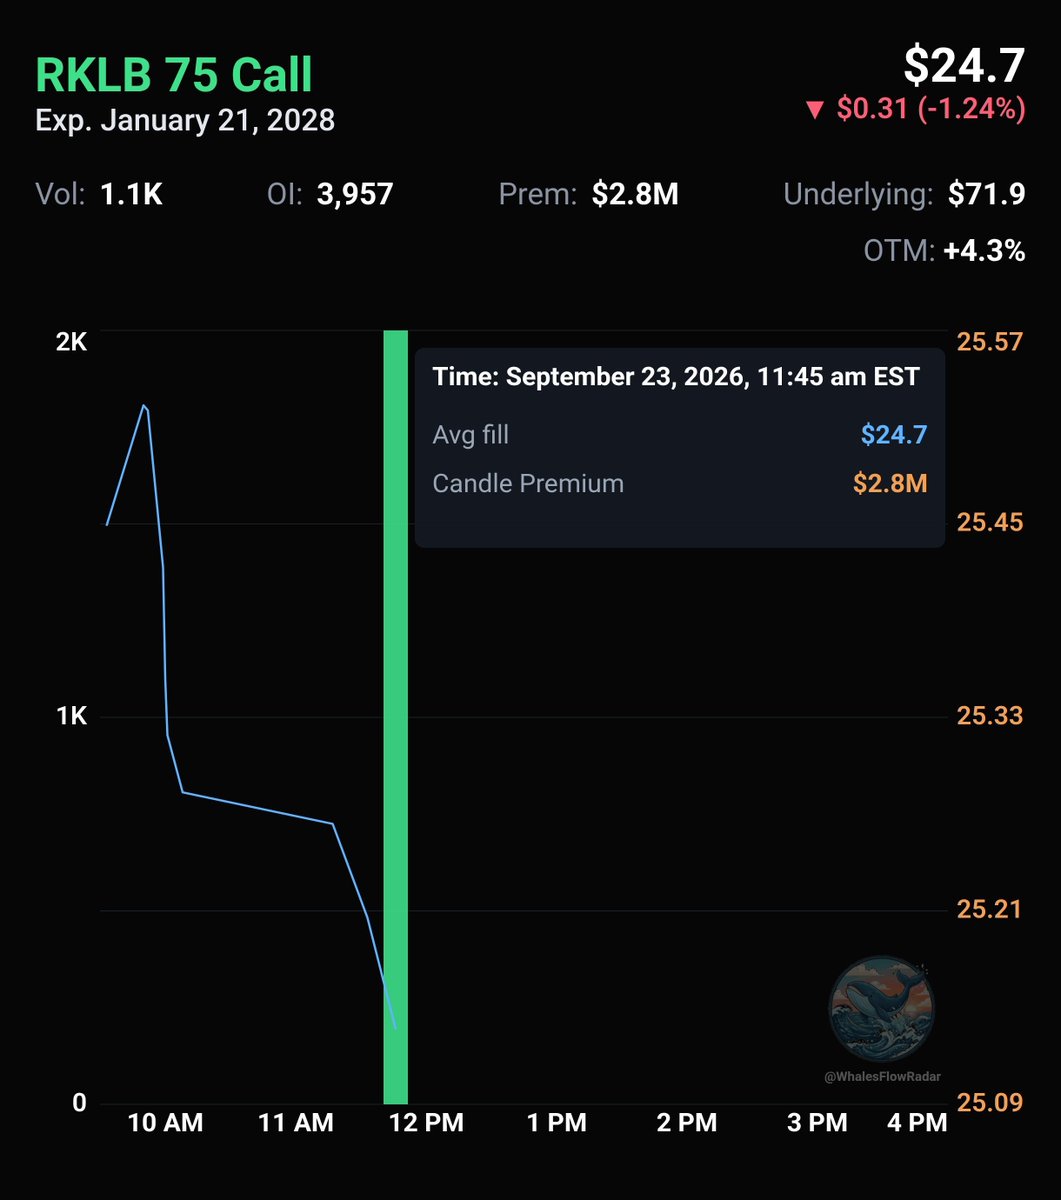
Task: Click the 2K volume axis label
Action: click(x=72, y=341)
